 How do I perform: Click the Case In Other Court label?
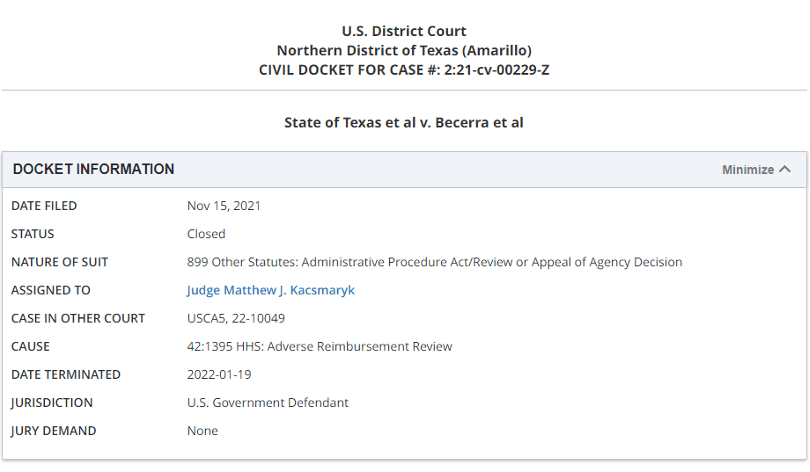(78, 318)
